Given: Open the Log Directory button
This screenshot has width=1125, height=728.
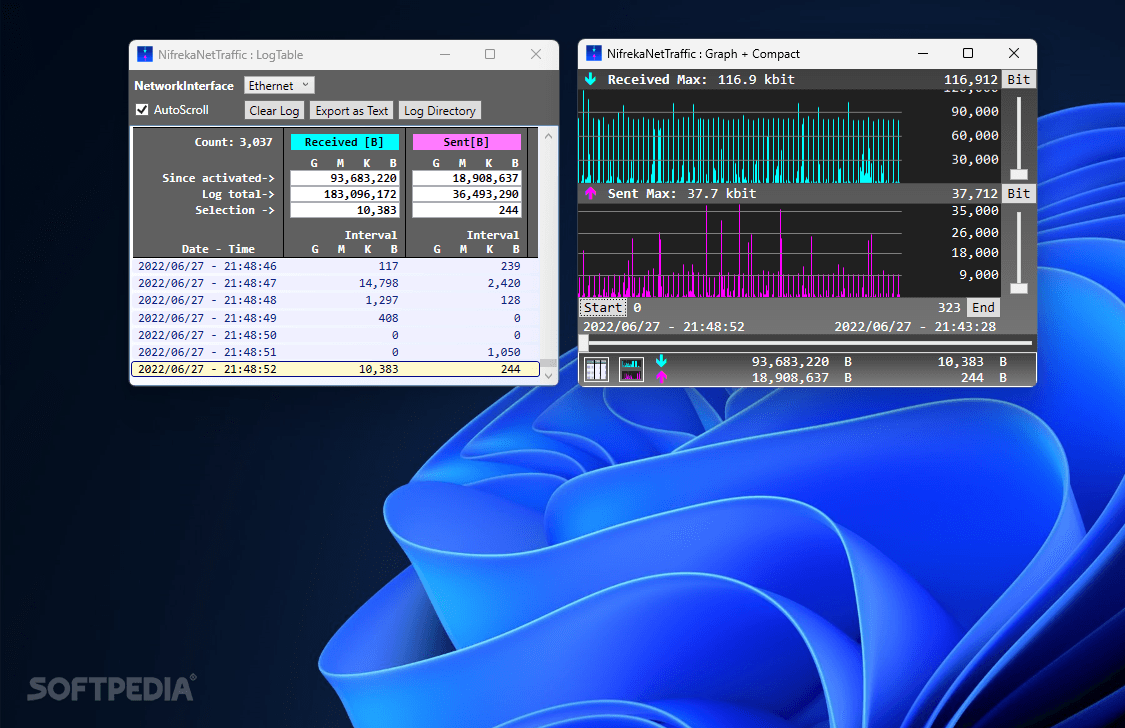Looking at the screenshot, I should [x=440, y=110].
